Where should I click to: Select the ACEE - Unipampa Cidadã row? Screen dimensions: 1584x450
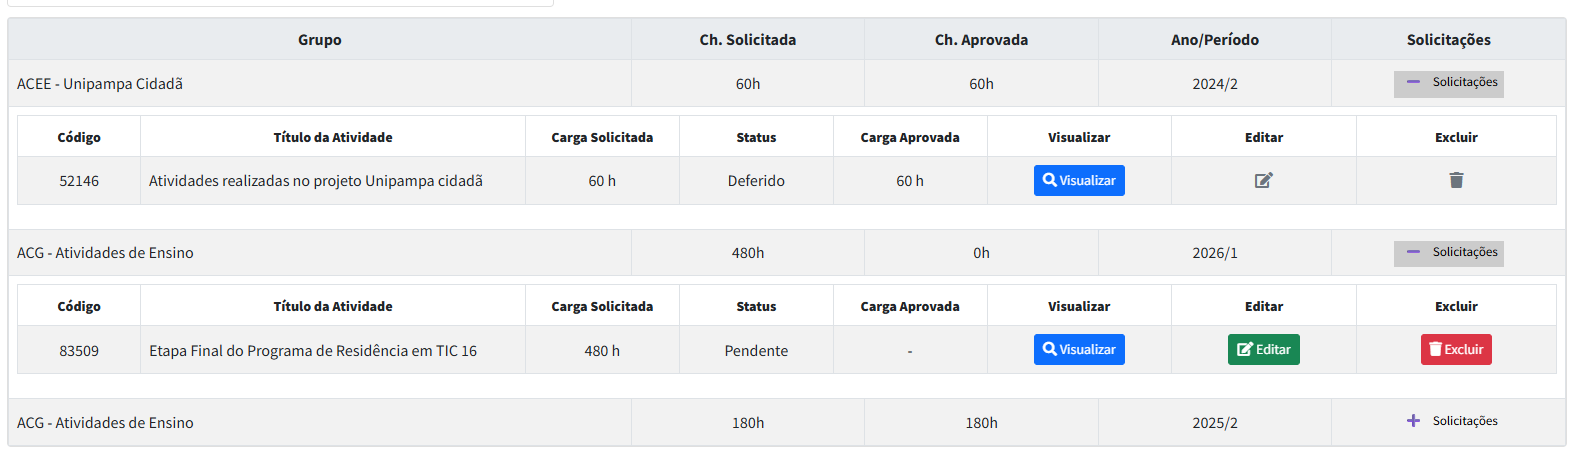point(787,84)
